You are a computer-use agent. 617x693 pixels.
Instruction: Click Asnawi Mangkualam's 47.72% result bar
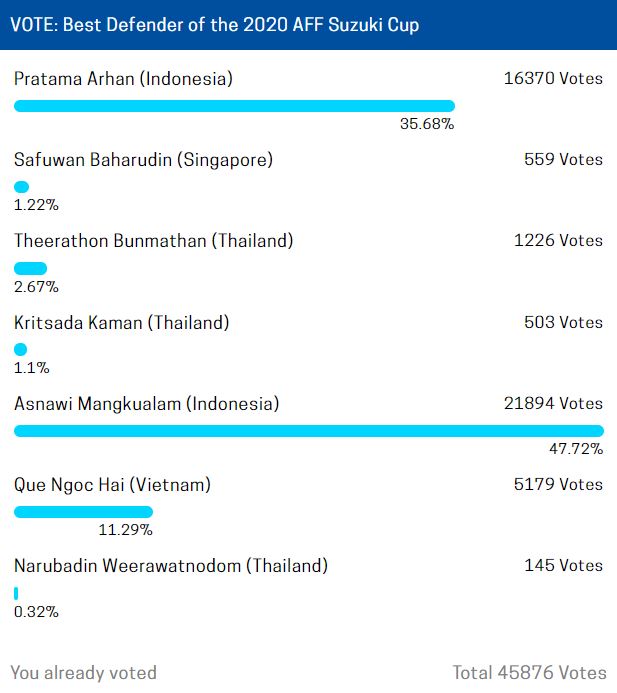(x=309, y=431)
